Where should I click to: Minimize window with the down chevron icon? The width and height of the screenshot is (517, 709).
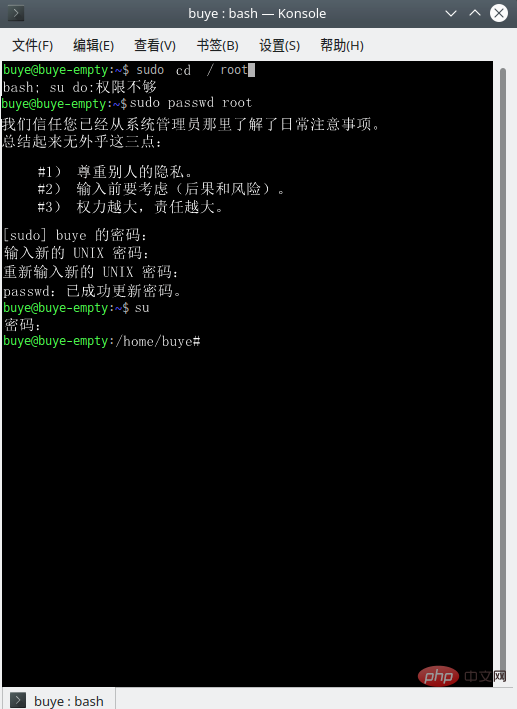pos(451,13)
